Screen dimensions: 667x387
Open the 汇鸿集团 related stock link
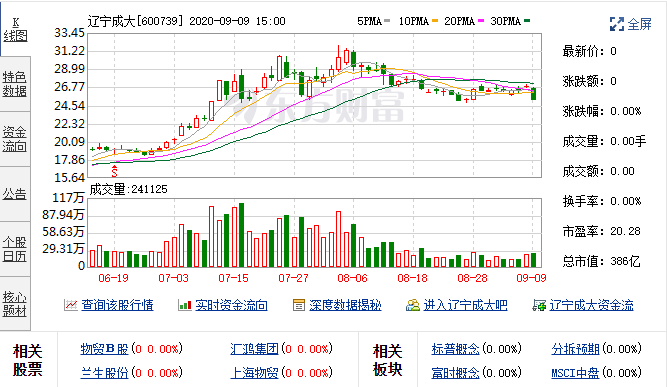tap(254, 349)
